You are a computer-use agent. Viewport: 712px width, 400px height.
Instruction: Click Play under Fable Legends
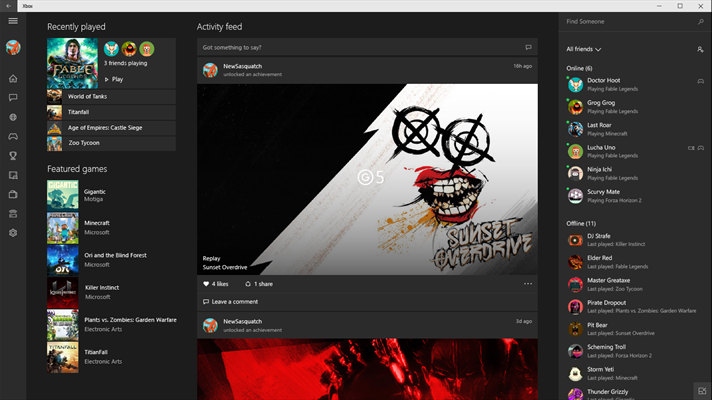pos(114,79)
